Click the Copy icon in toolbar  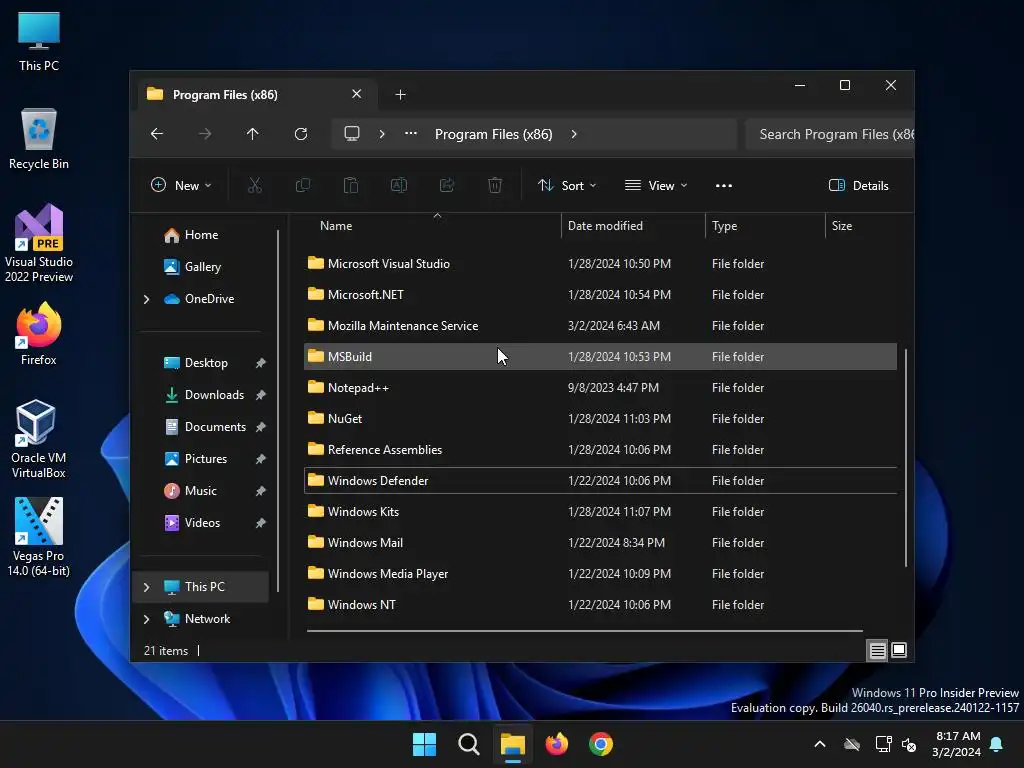[303, 185]
